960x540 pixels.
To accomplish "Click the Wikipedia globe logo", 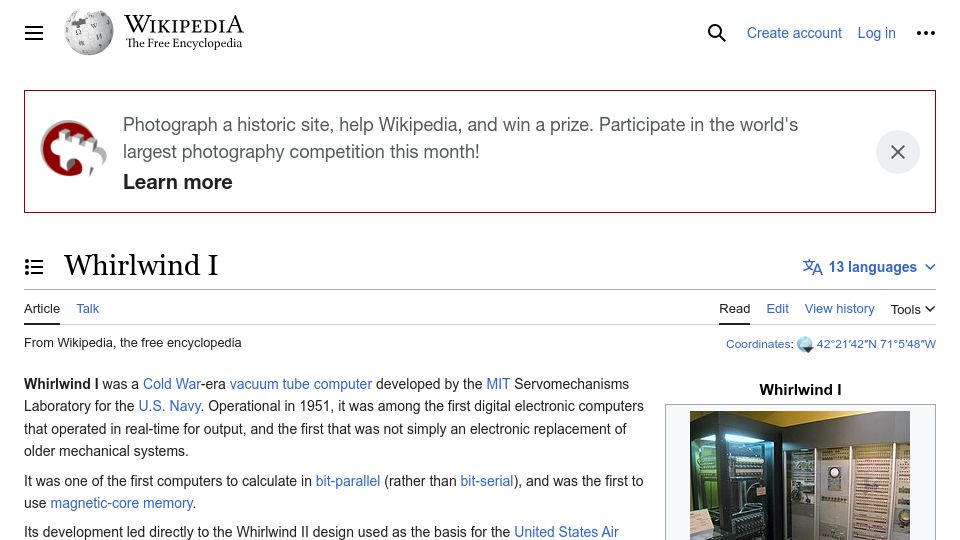I will coord(89,32).
